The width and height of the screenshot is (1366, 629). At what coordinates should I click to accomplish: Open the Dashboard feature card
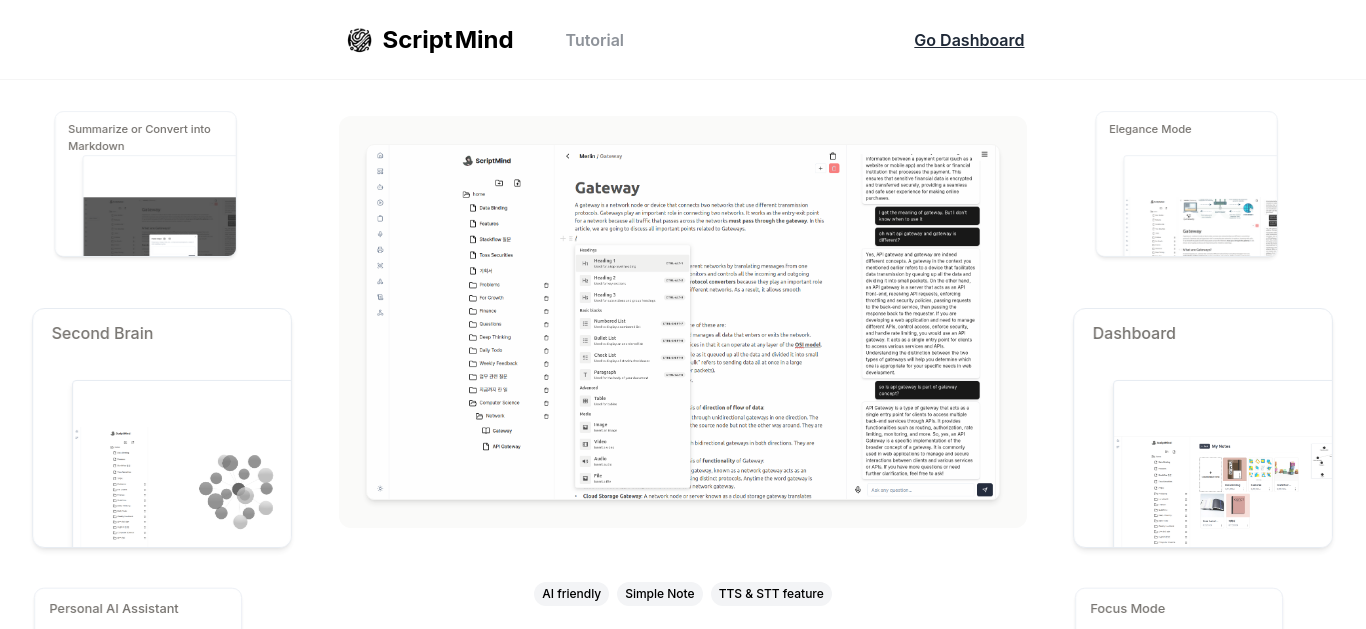tap(1203, 428)
